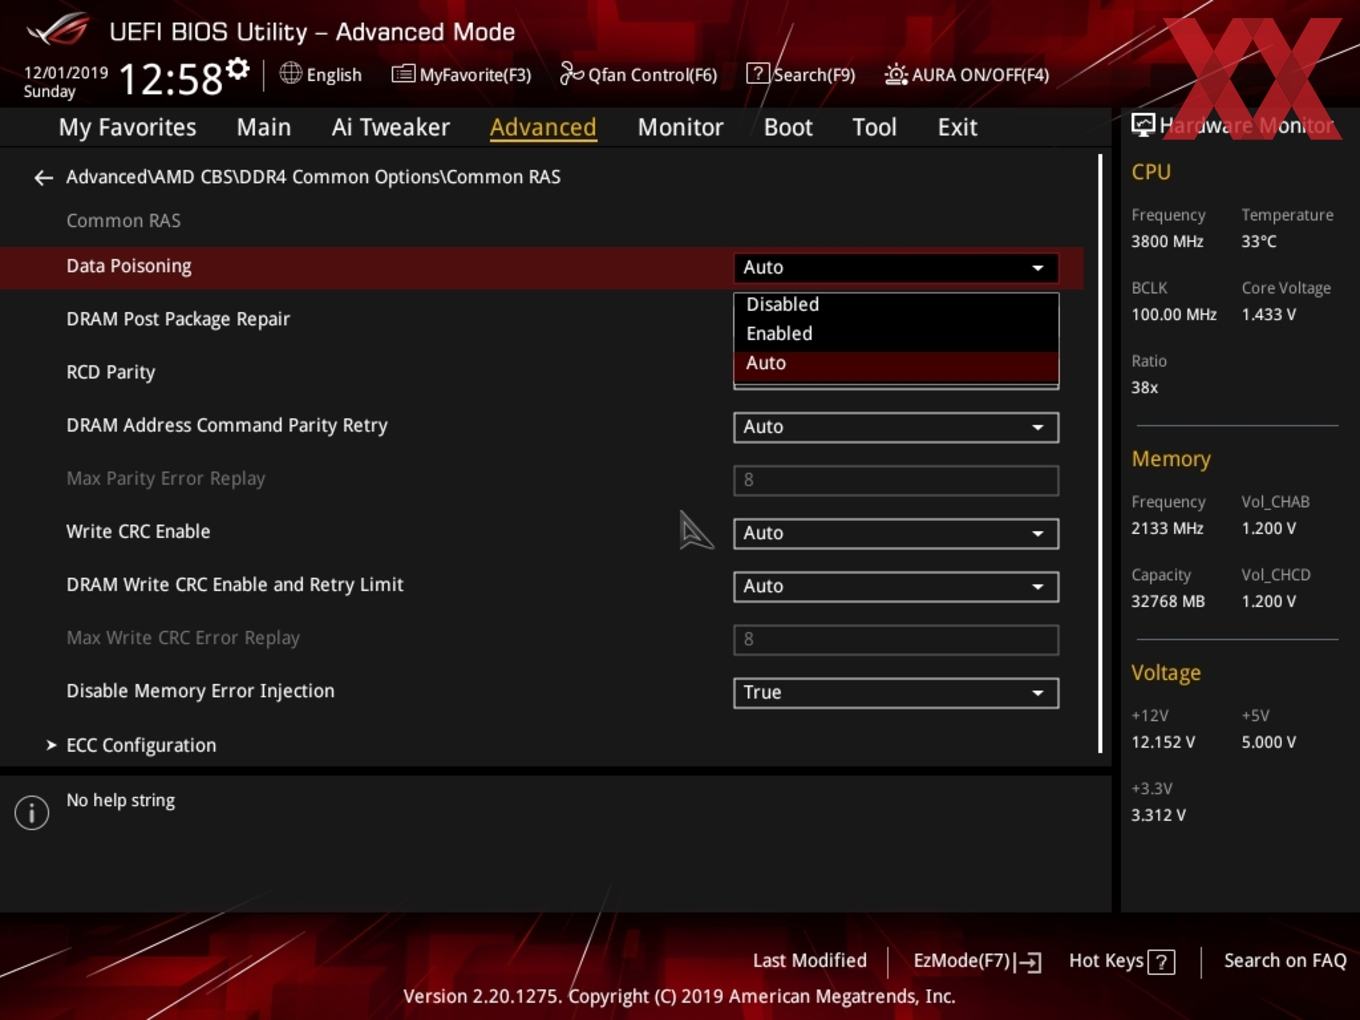Click the 12:58 clock time
1360x1020 pixels.
point(170,78)
